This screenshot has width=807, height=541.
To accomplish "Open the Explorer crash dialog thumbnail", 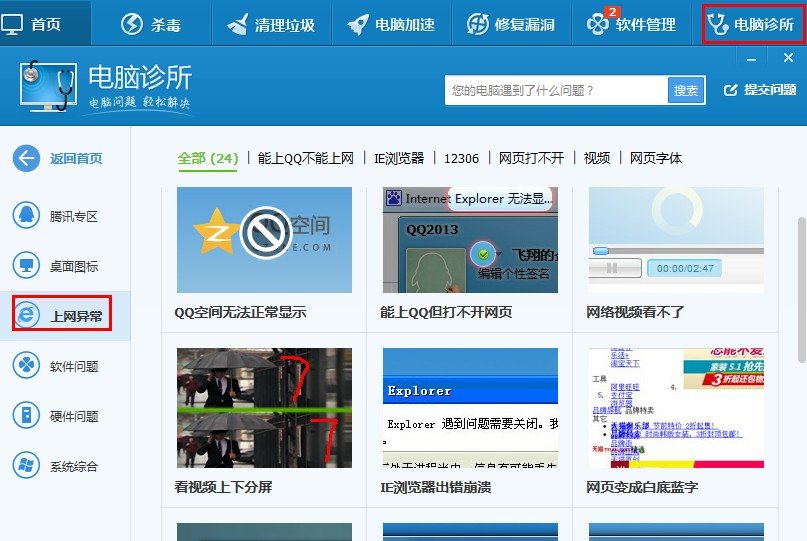I will 470,408.
